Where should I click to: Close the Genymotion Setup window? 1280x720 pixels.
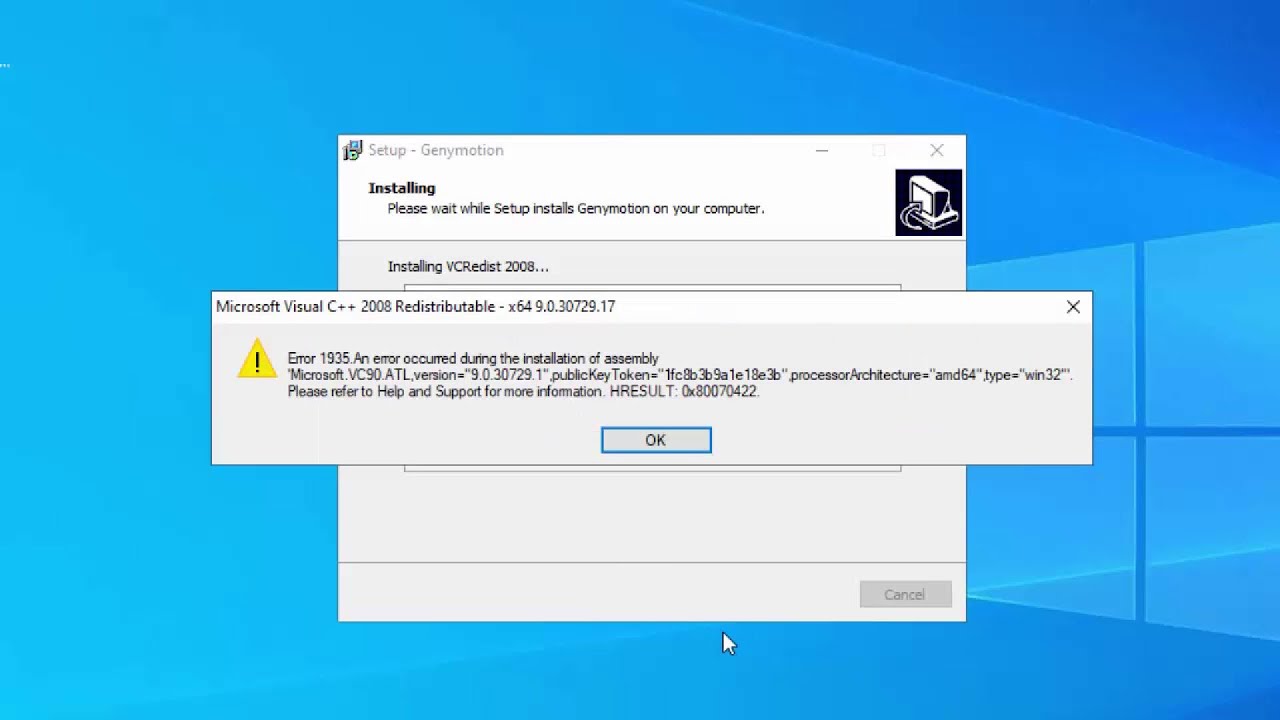tap(937, 151)
